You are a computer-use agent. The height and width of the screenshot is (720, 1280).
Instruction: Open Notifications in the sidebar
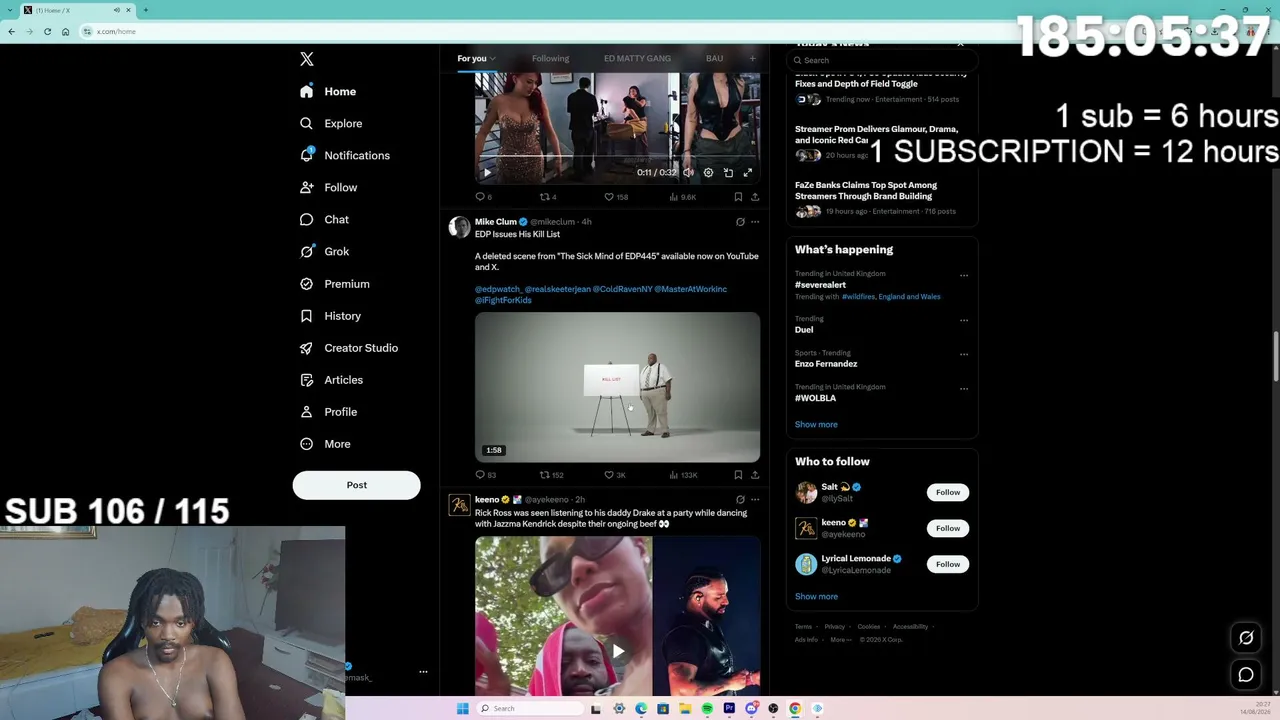pyautogui.click(x=345, y=155)
